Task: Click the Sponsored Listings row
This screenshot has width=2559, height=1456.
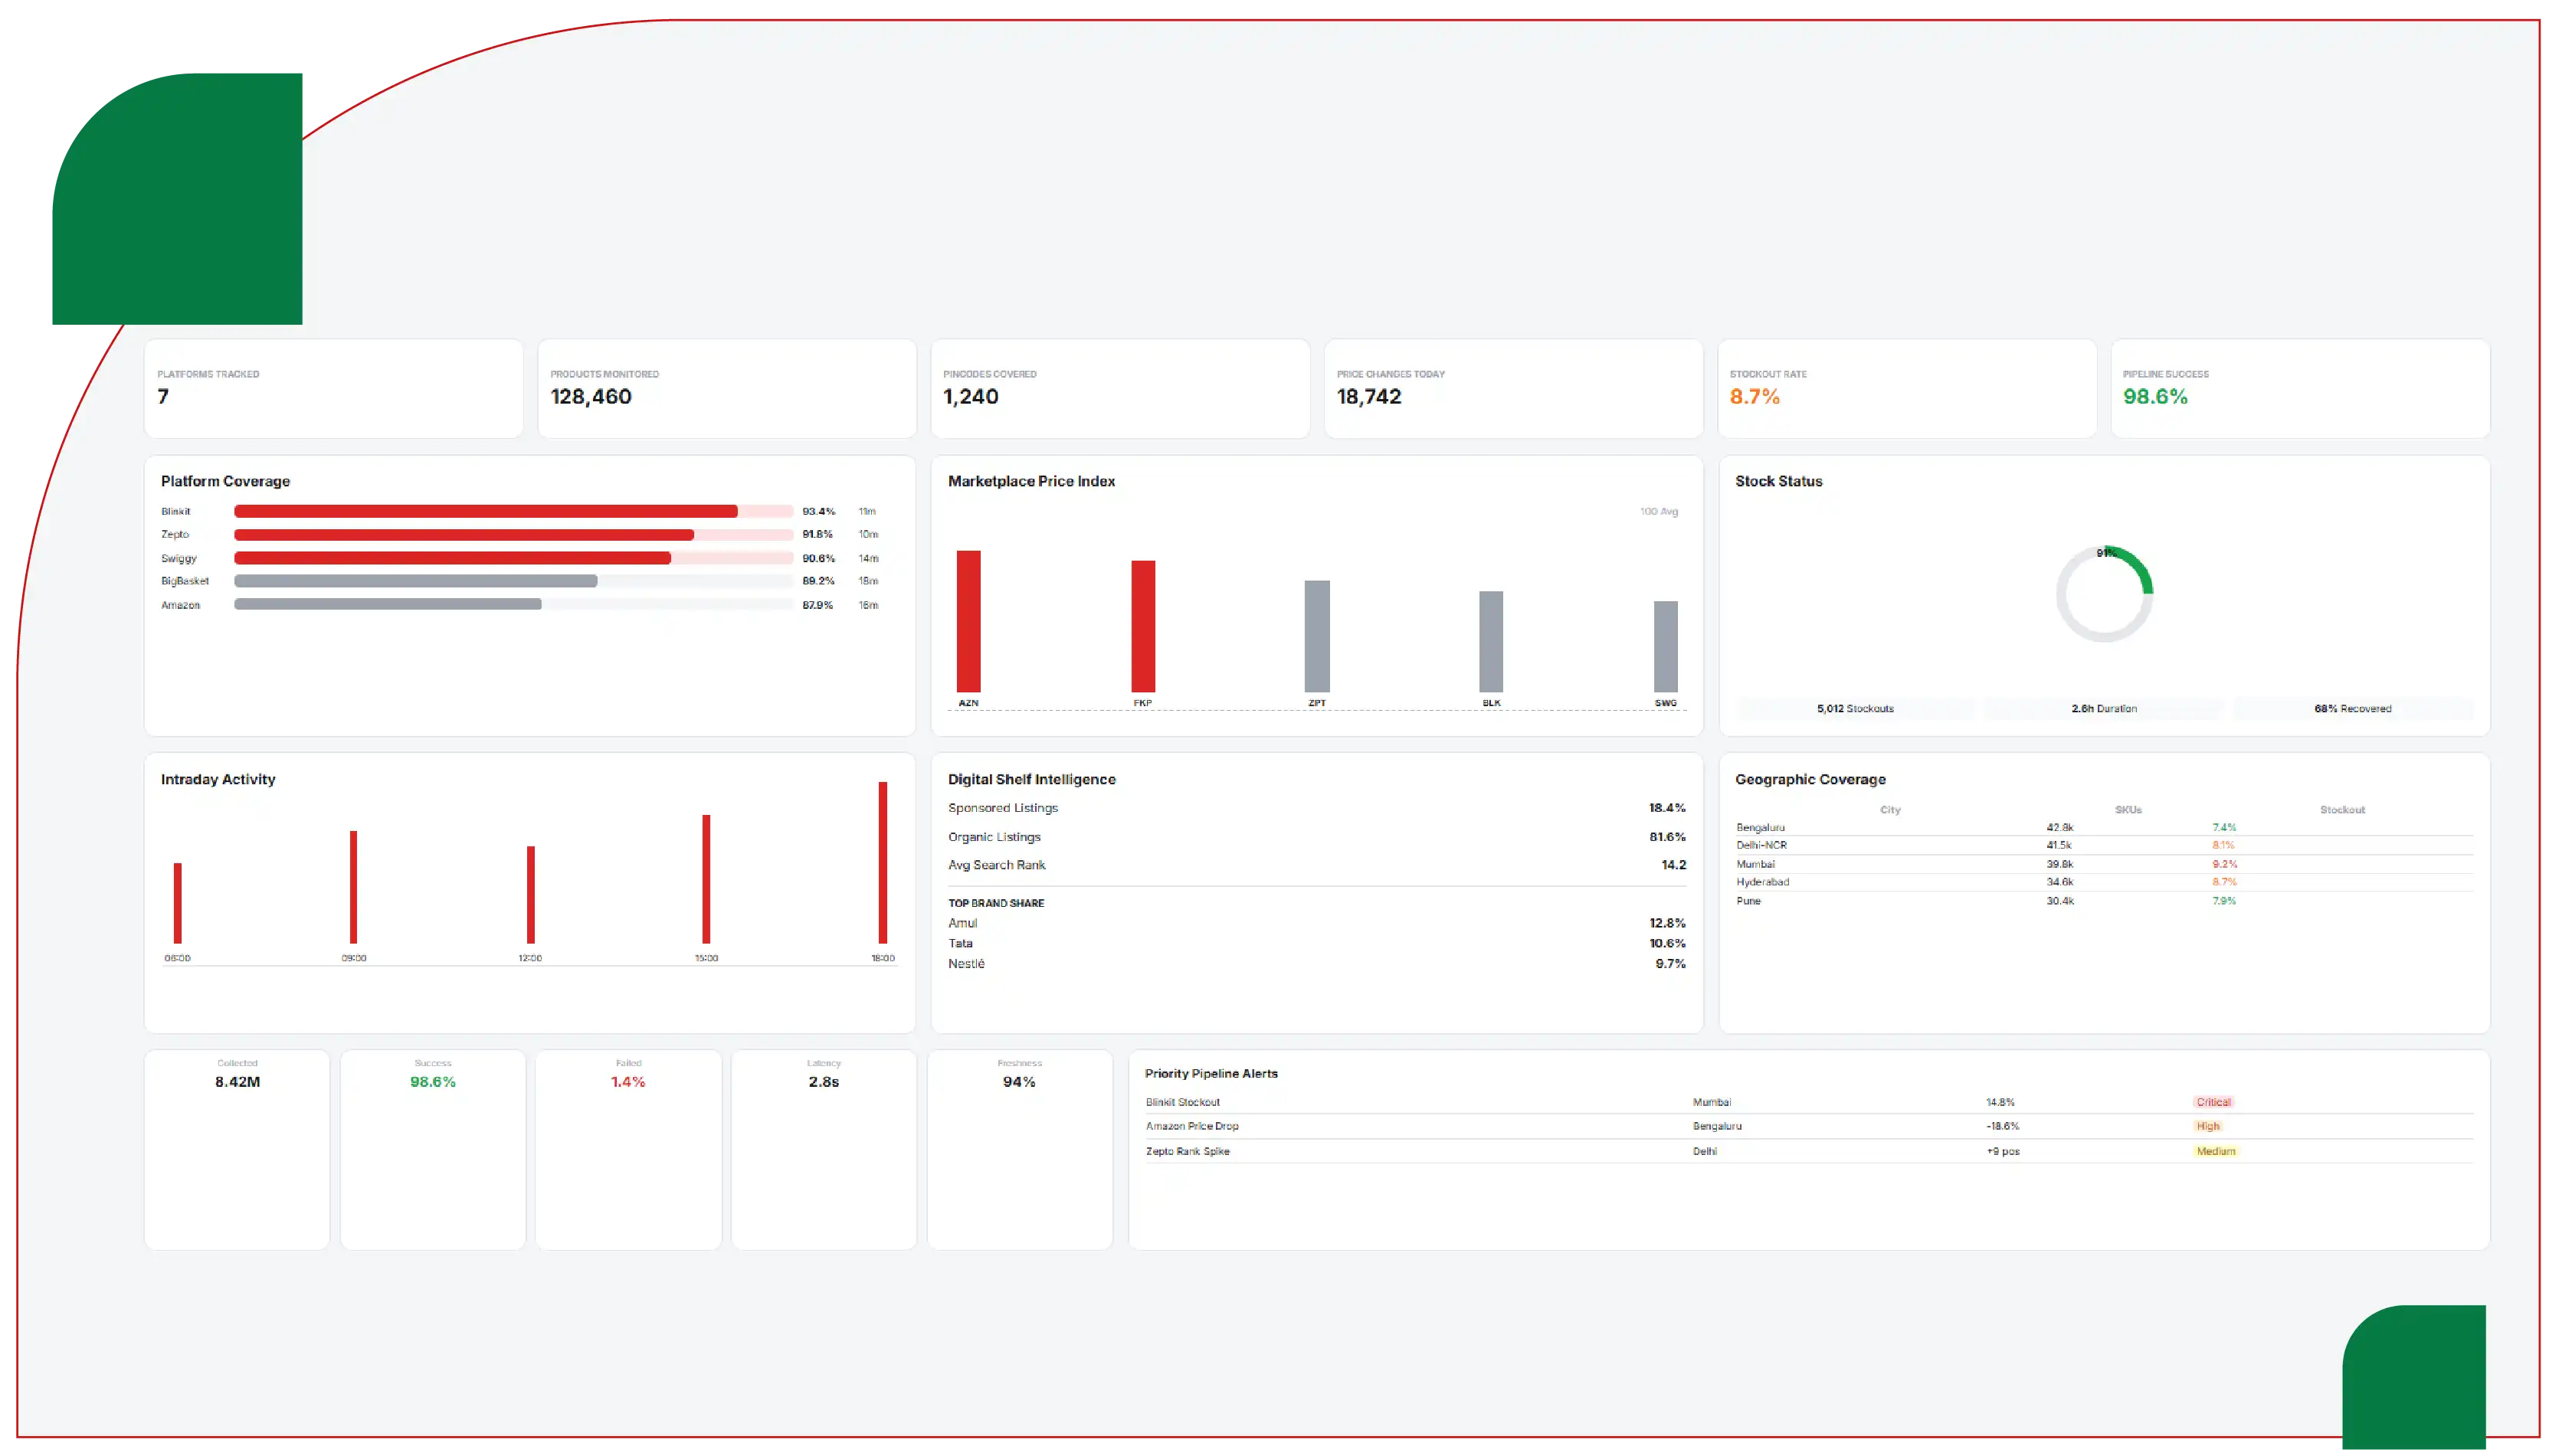Action: coord(1316,808)
